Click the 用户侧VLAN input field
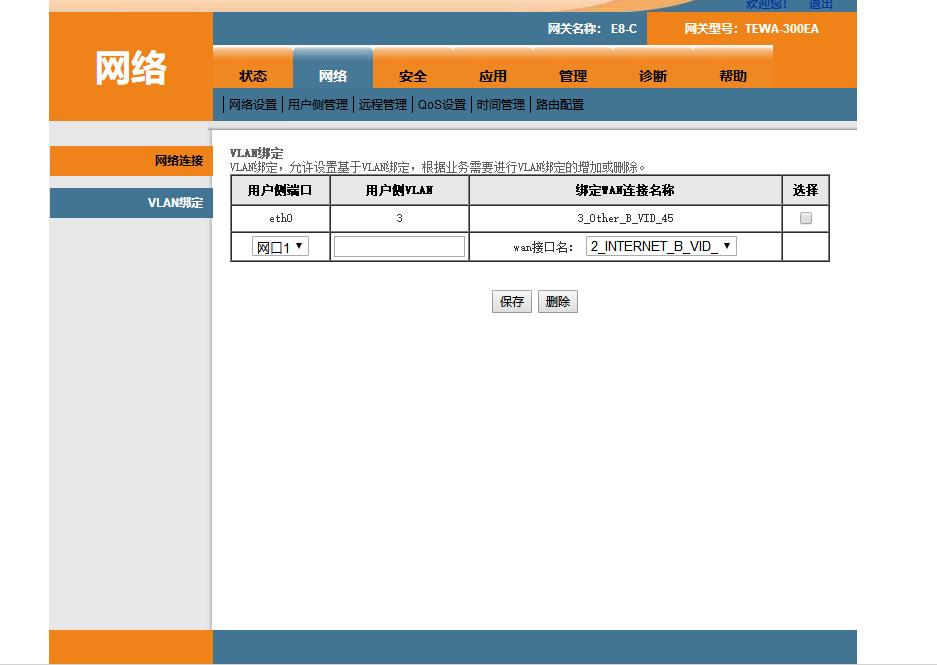Viewport: 937px width, 665px height. pyautogui.click(x=398, y=245)
